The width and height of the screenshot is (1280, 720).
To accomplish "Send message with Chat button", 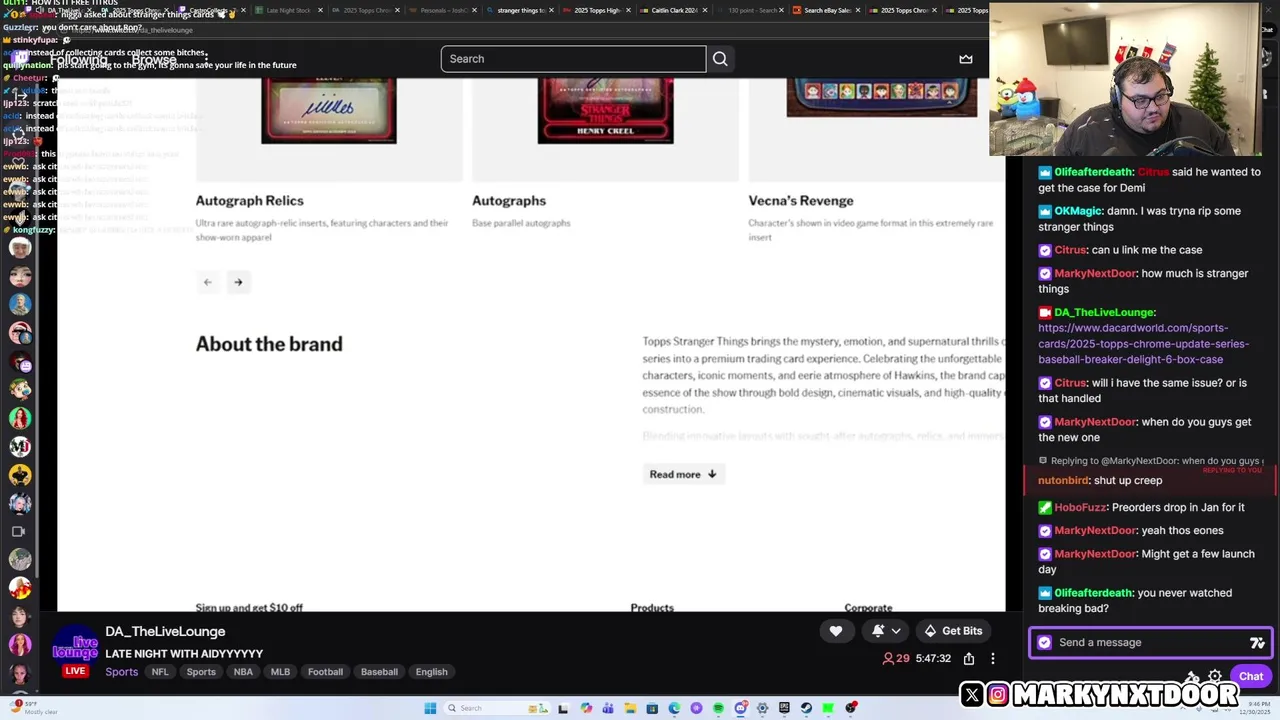I will (1251, 676).
